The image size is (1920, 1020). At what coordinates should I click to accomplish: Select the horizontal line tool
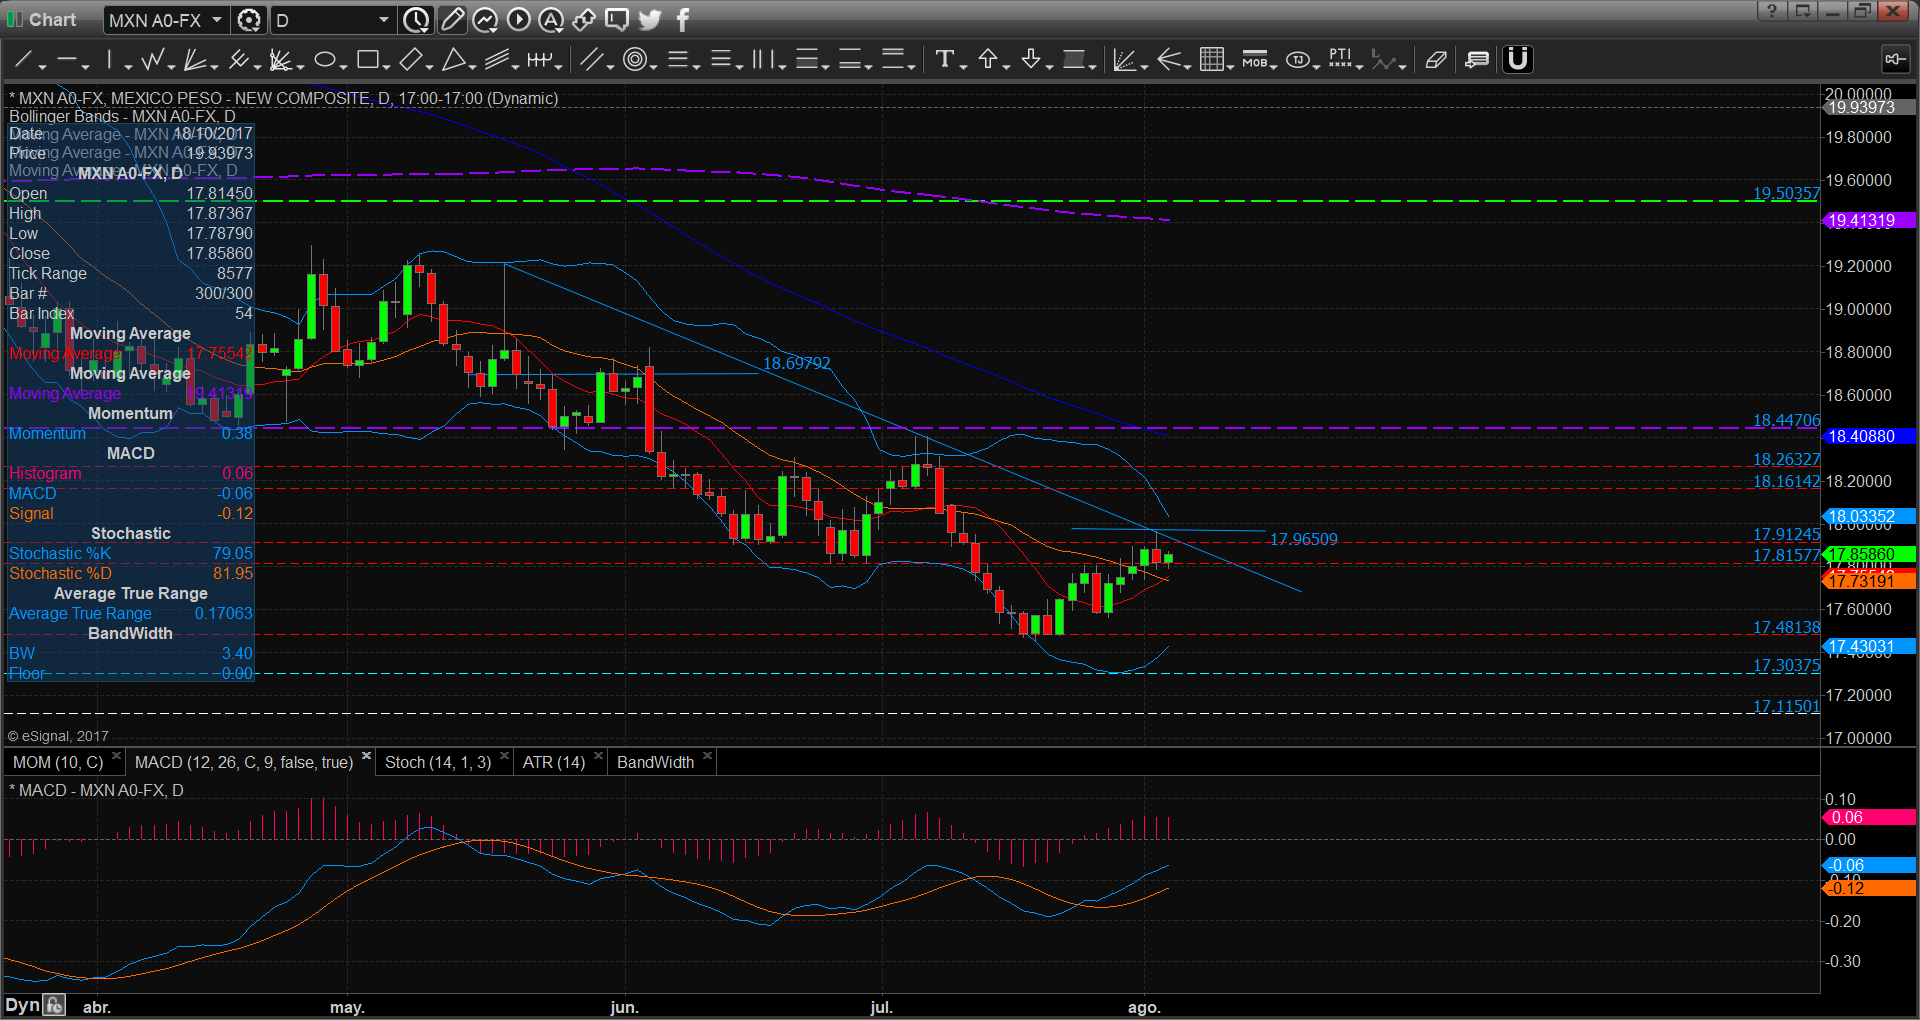tap(67, 61)
